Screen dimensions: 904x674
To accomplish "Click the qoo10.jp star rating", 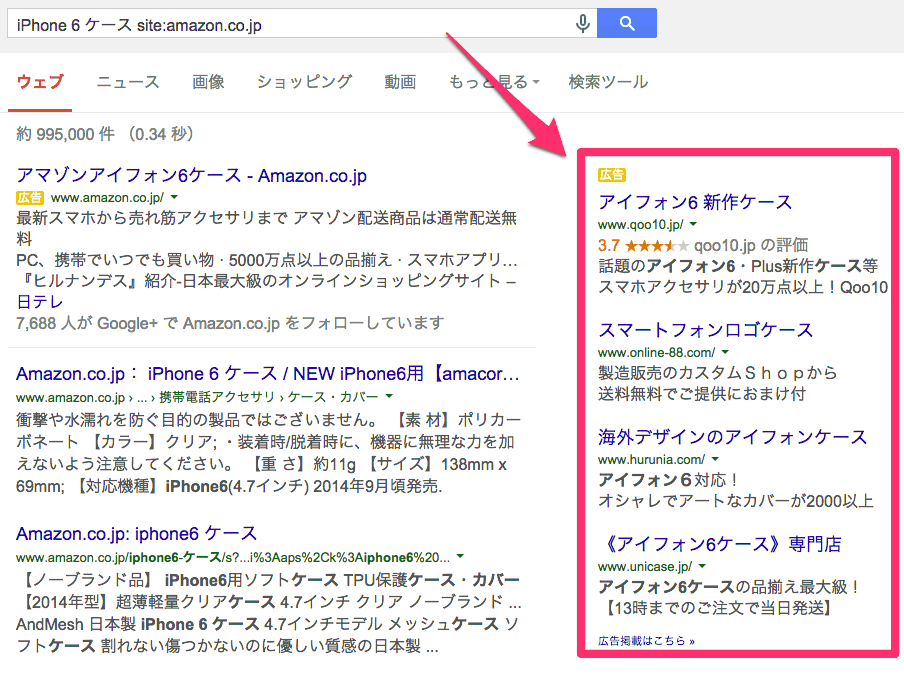I will tap(657, 246).
